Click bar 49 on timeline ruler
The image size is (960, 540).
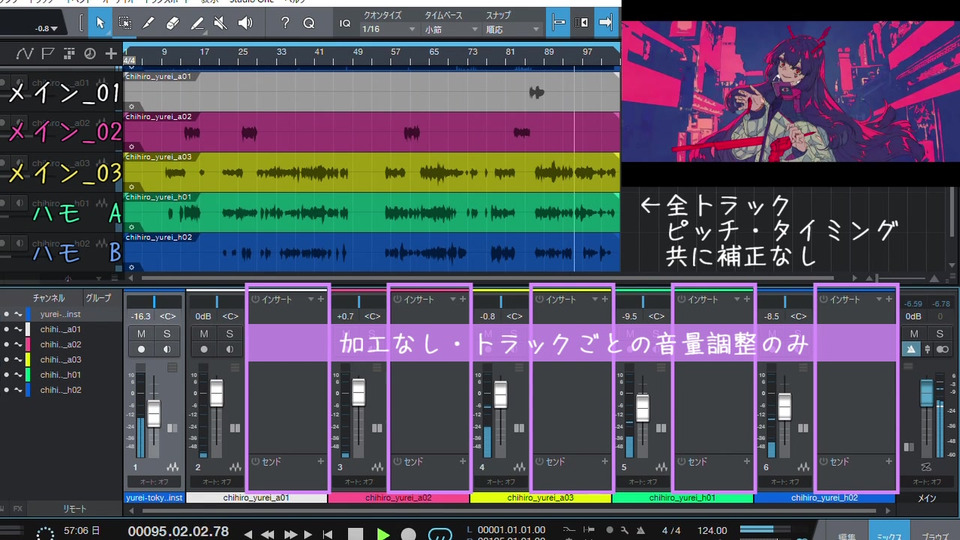[358, 53]
